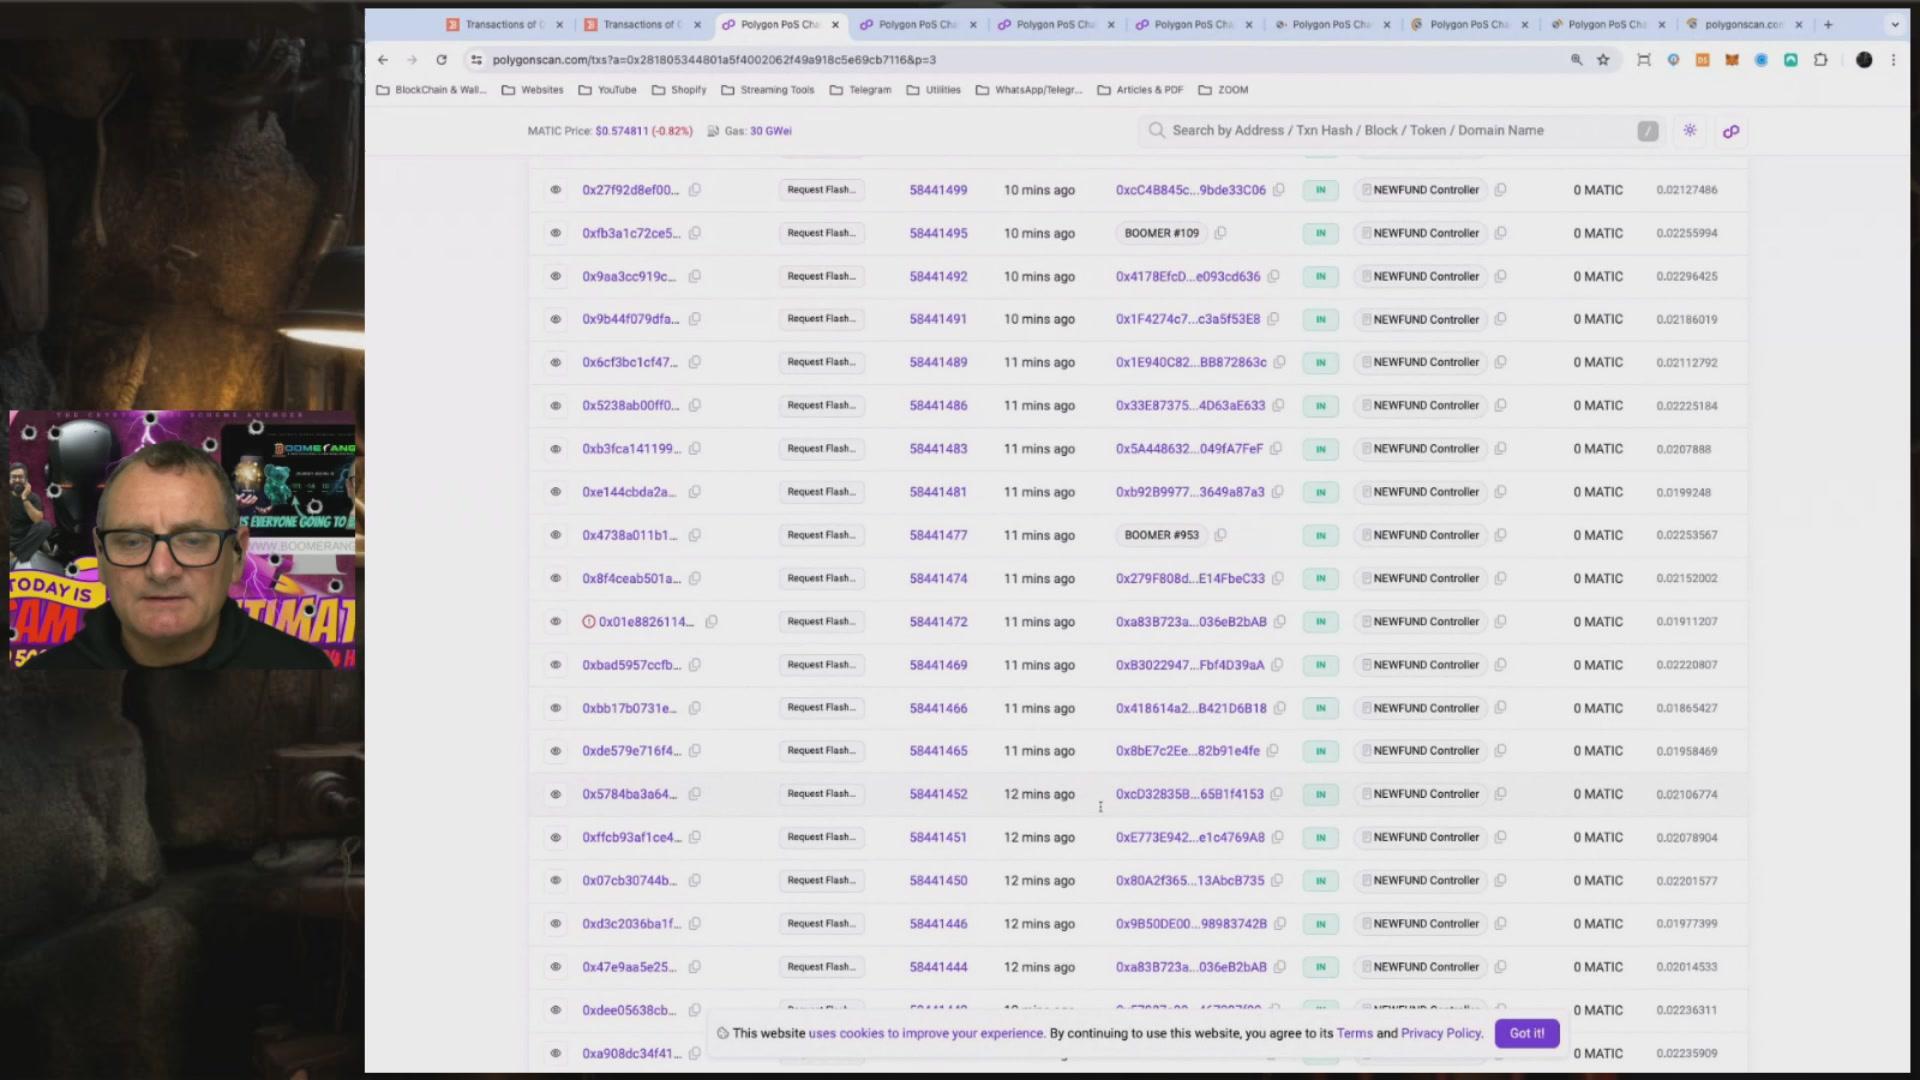Open block 58441499 link
This screenshot has height=1080, width=1920.
(938, 190)
